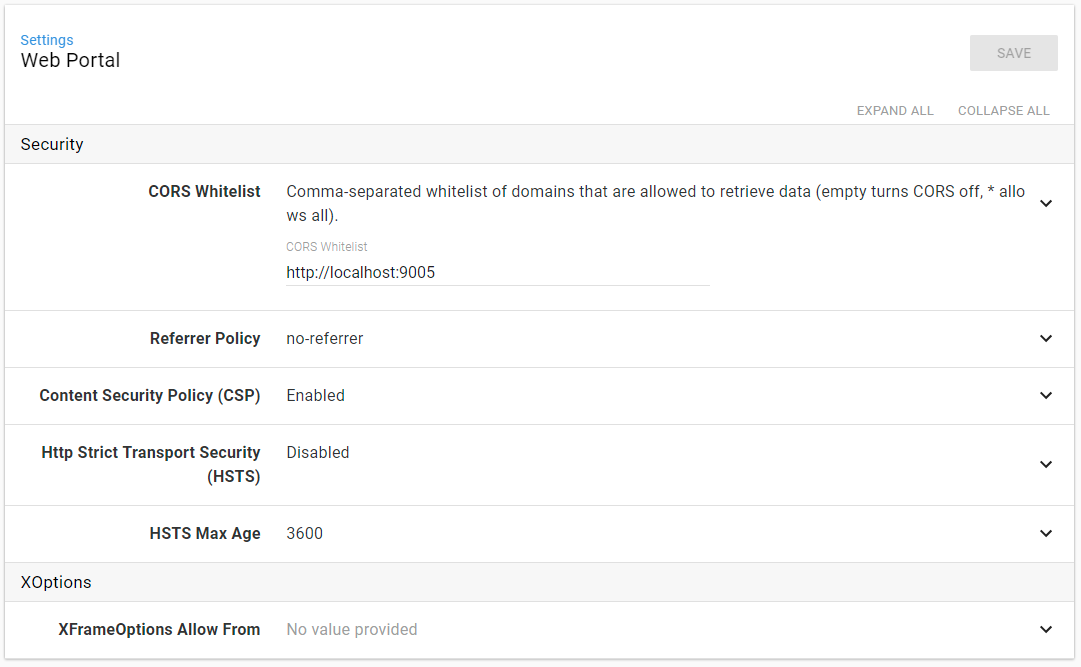Click No value provided under XFrameOptions
The height and width of the screenshot is (667, 1081).
point(352,629)
